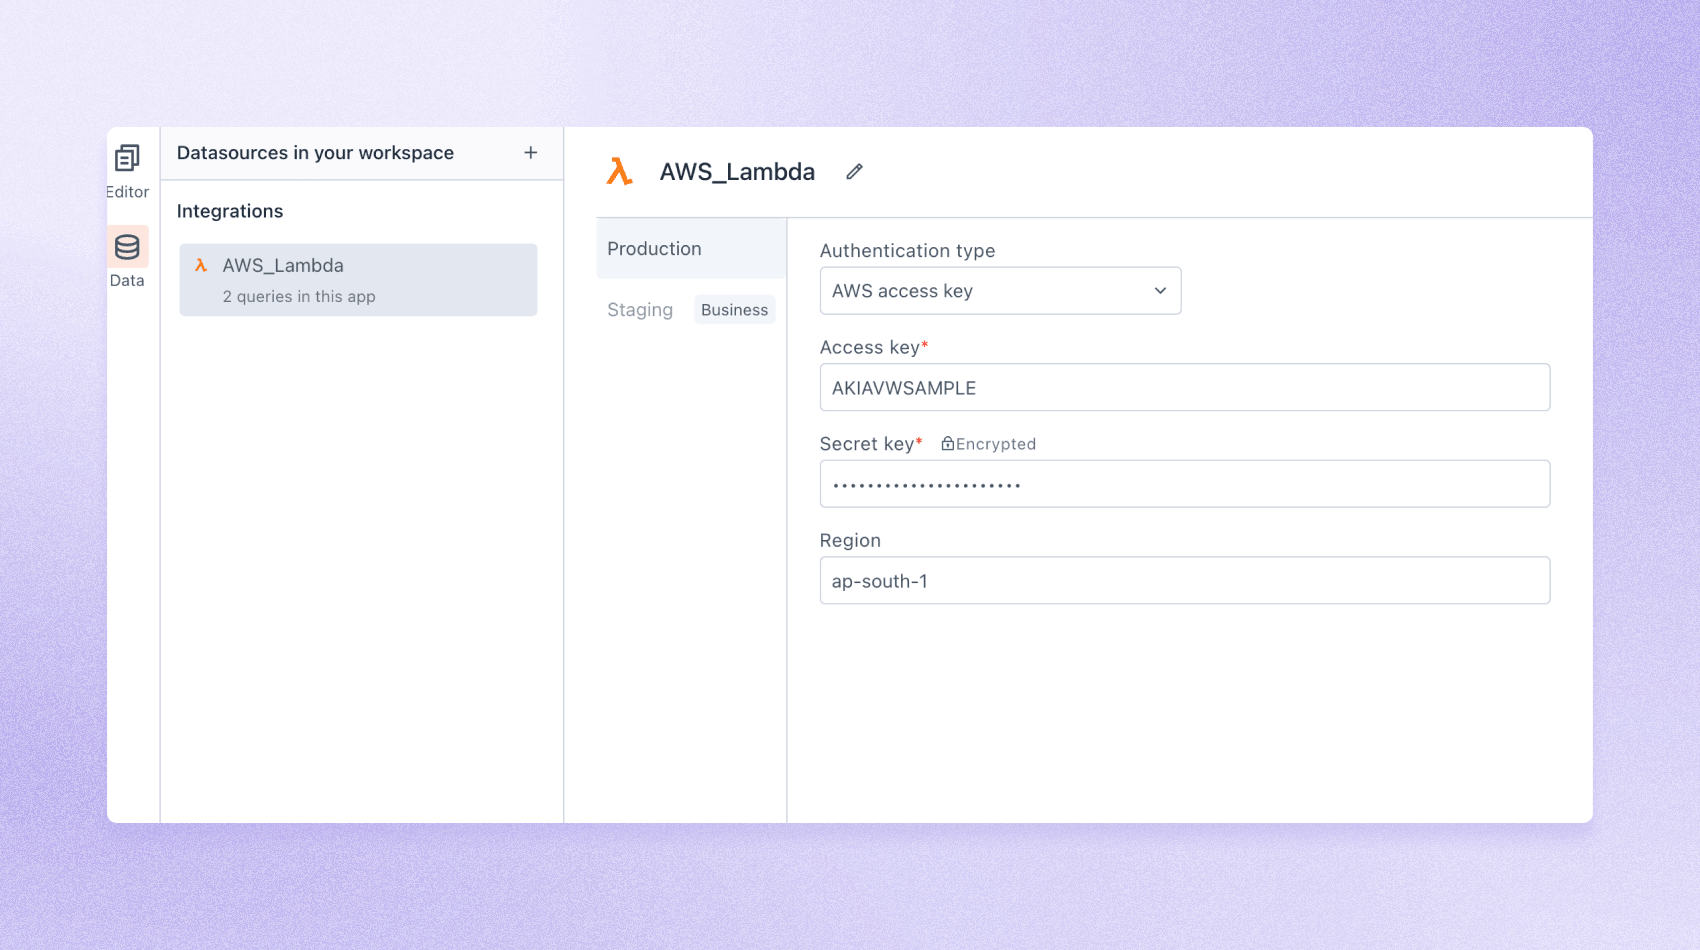Switch to the Staging environment tab

click(640, 310)
